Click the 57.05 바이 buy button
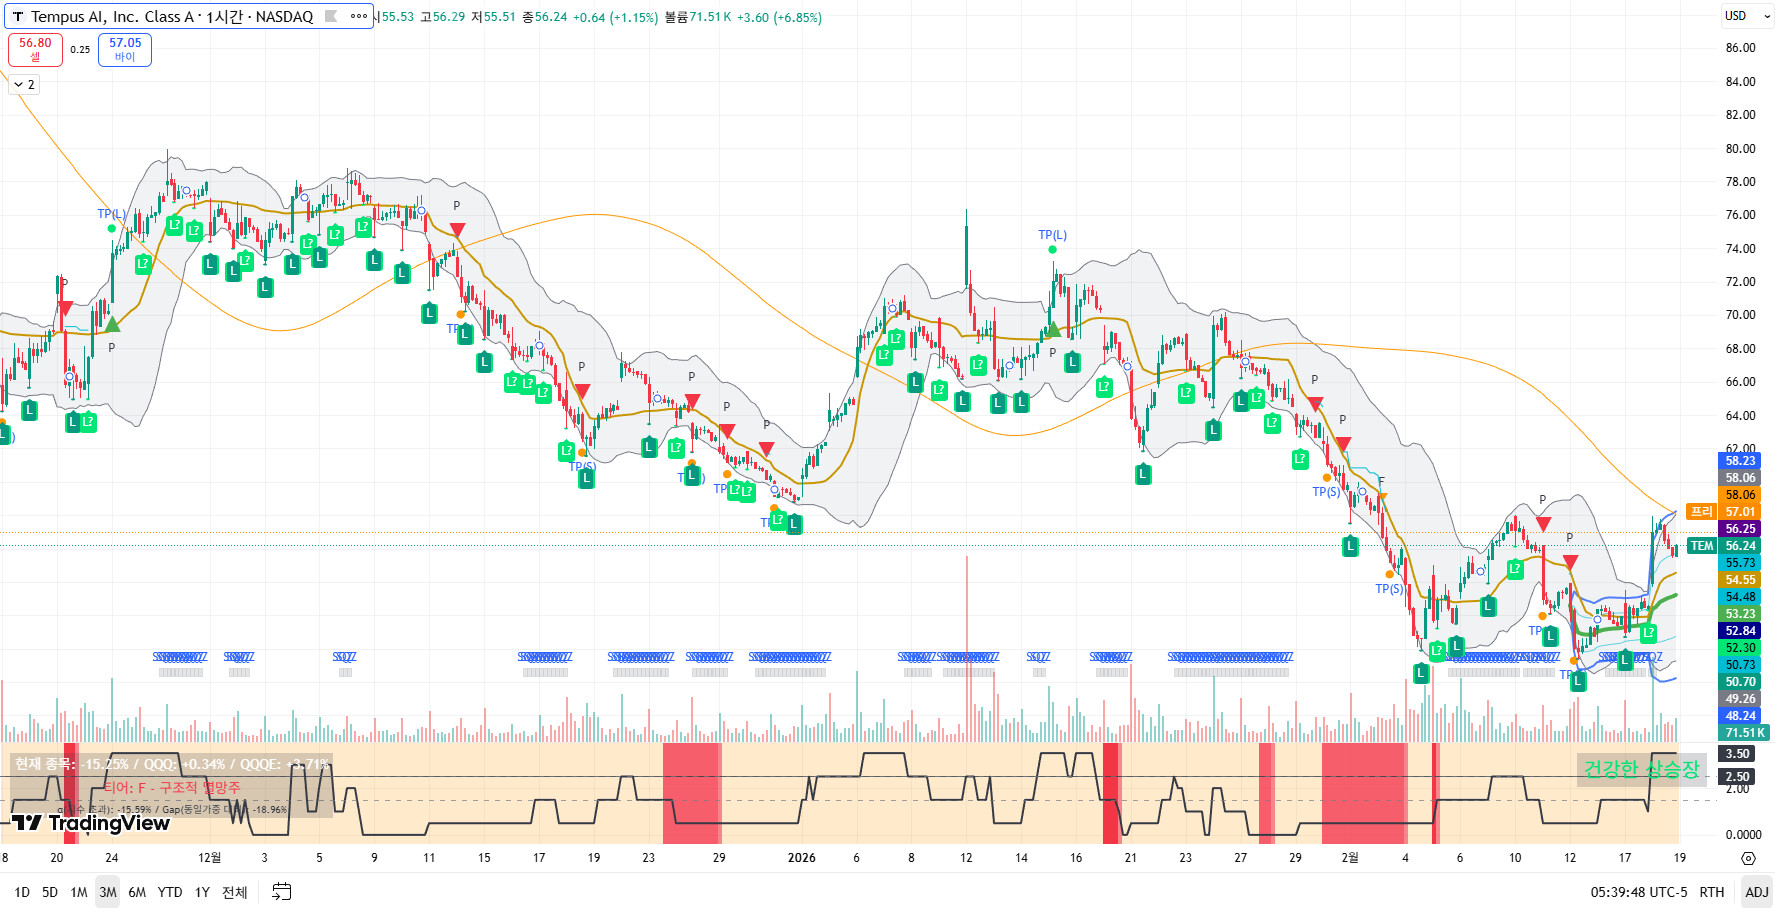1775x908 pixels. click(x=125, y=49)
